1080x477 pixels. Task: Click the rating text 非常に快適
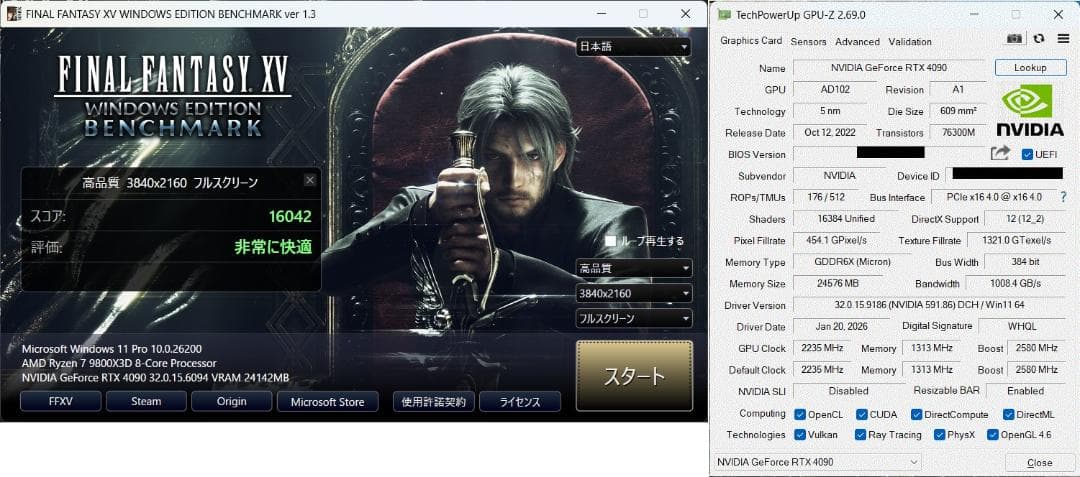pyautogui.click(x=273, y=246)
